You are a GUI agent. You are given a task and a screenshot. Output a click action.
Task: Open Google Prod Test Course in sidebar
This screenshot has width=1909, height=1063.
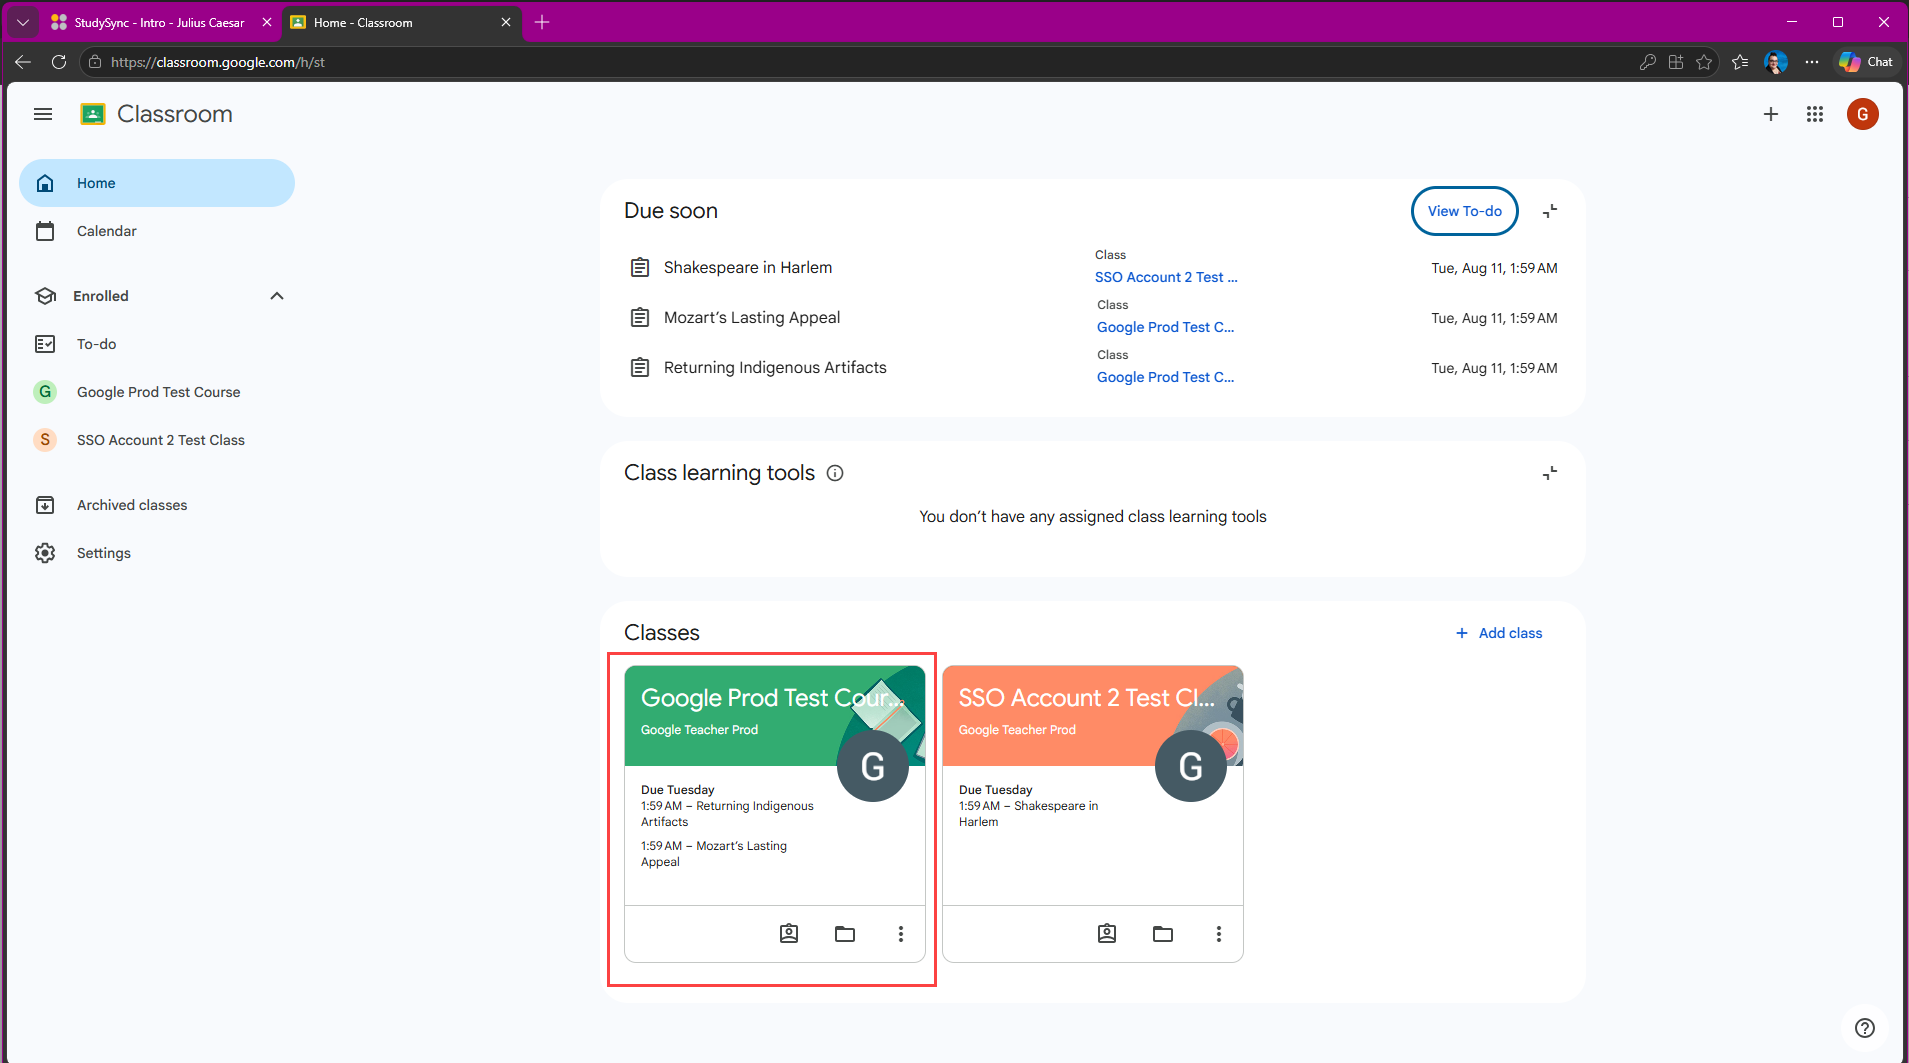(x=157, y=392)
